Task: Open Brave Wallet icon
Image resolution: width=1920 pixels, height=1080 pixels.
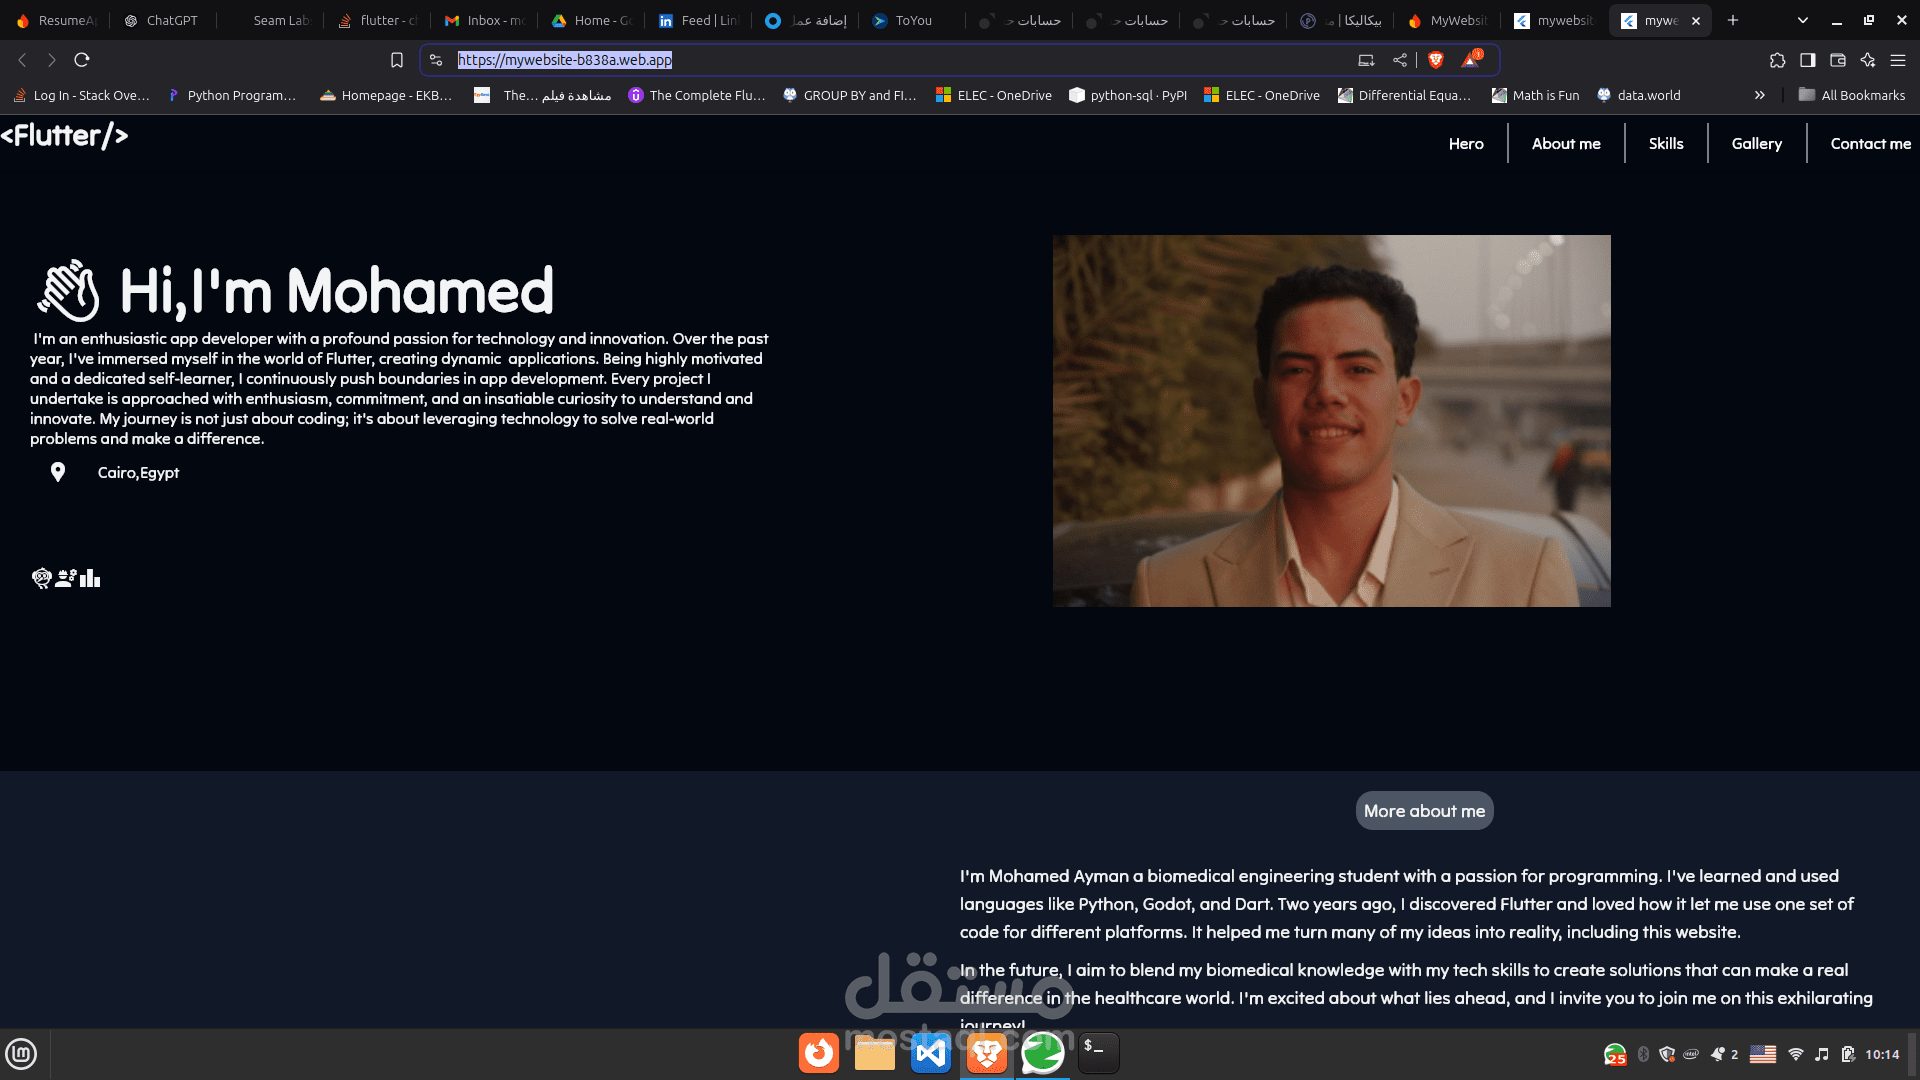Action: click(x=1837, y=60)
